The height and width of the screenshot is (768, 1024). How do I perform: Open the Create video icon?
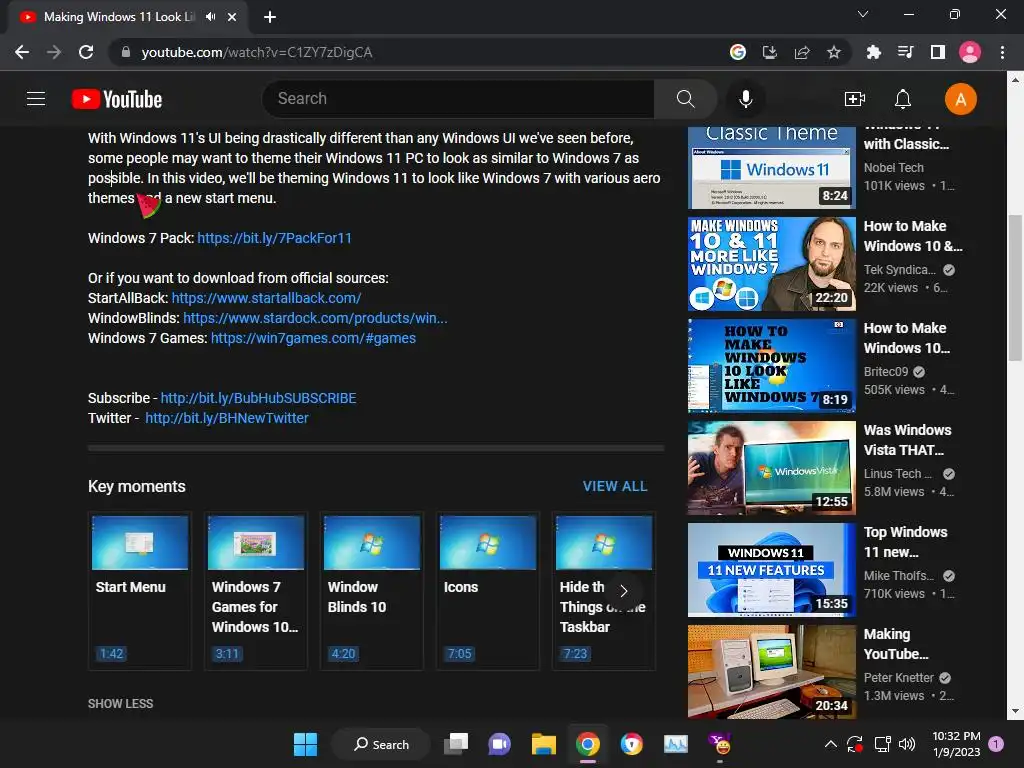pos(854,99)
